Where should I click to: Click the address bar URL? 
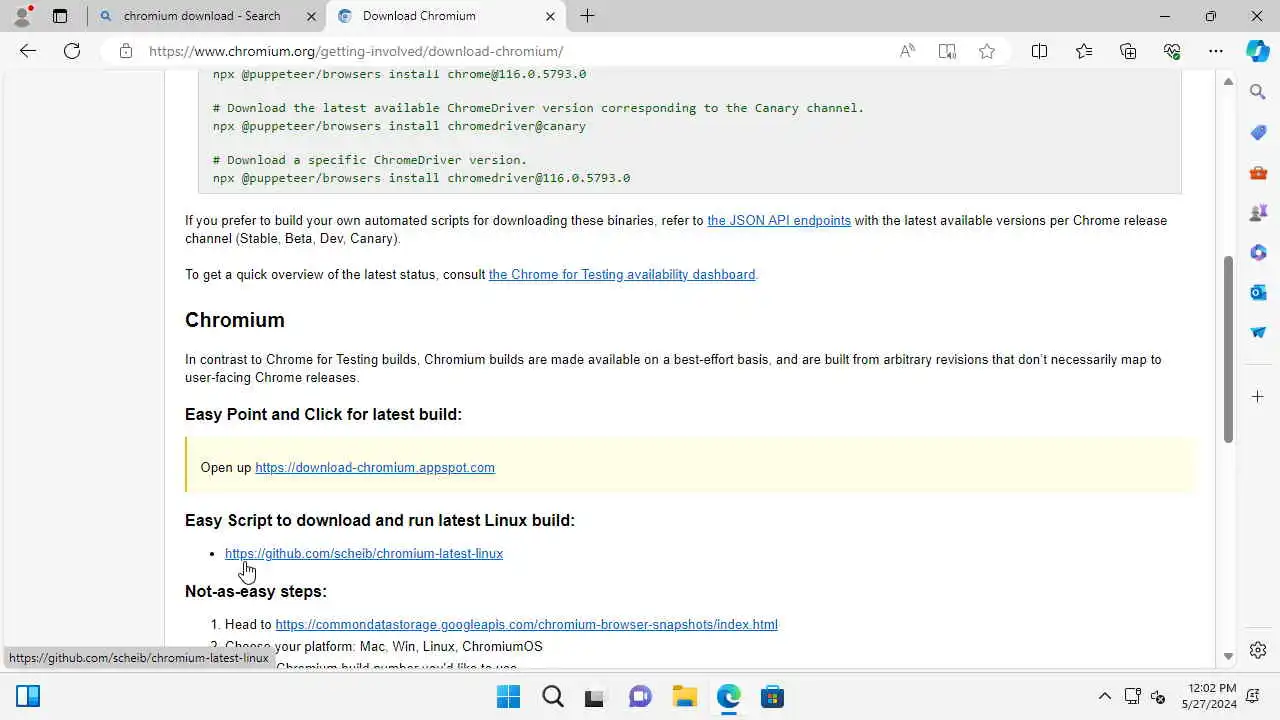tap(356, 51)
